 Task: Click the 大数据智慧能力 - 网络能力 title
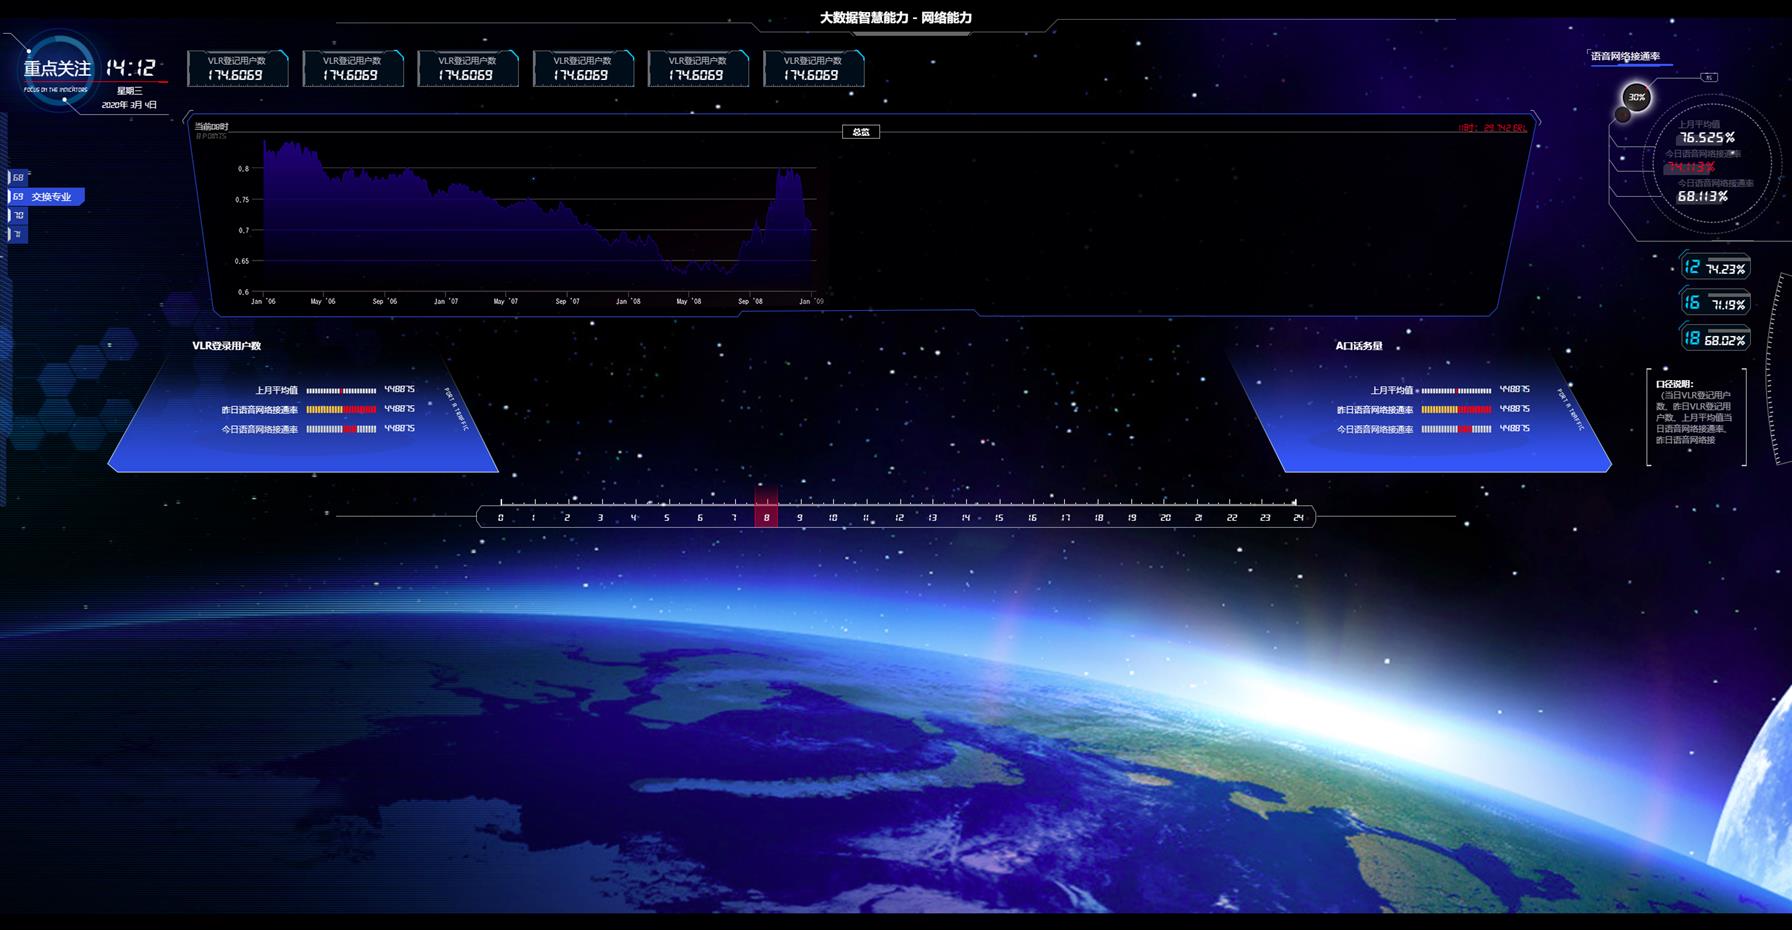pos(896,18)
